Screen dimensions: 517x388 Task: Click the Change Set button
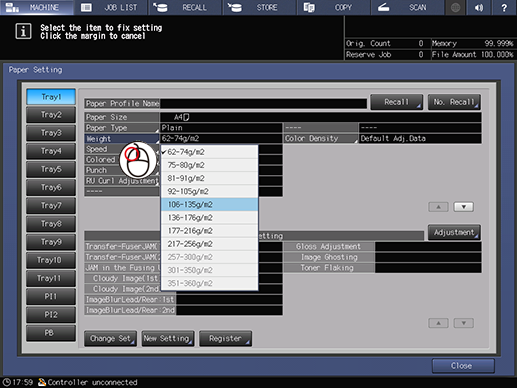click(x=110, y=339)
